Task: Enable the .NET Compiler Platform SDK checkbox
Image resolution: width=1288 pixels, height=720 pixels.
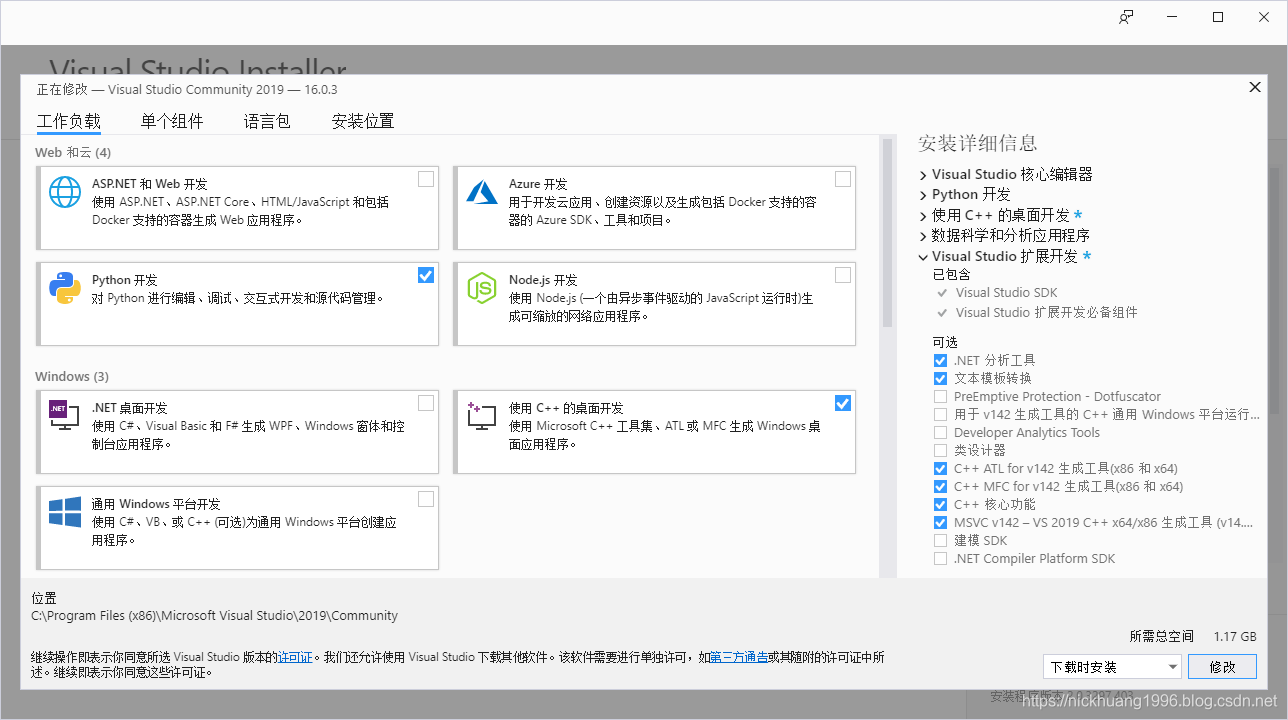Action: pos(940,558)
